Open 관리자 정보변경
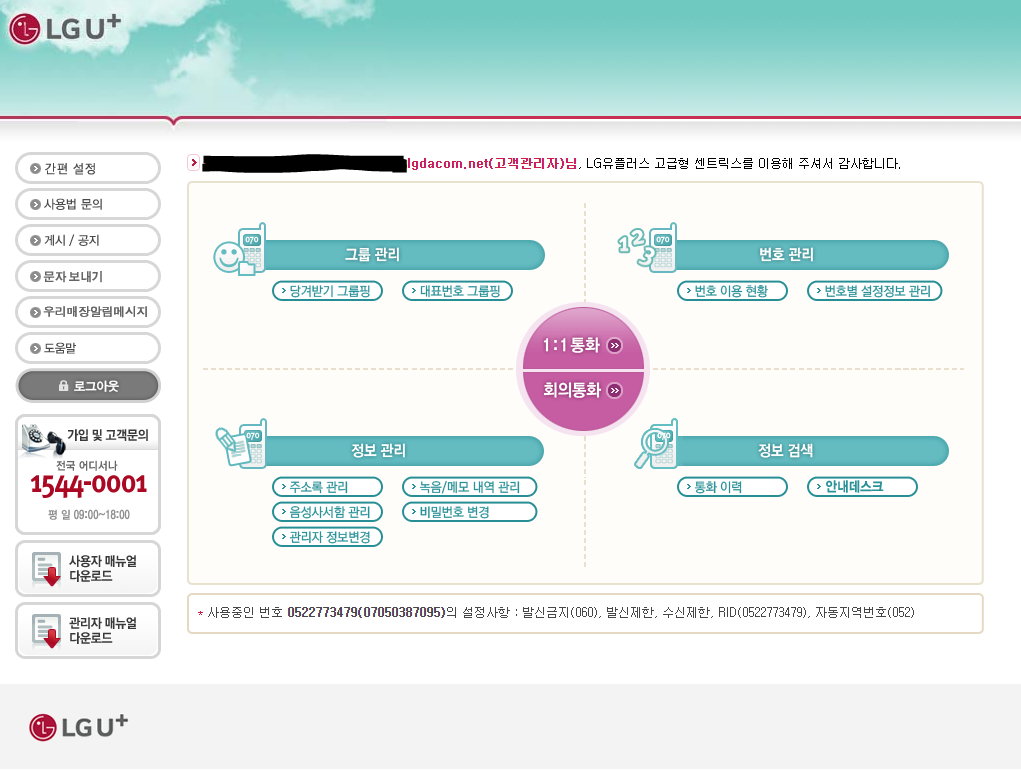Image resolution: width=1021 pixels, height=770 pixels. point(328,537)
